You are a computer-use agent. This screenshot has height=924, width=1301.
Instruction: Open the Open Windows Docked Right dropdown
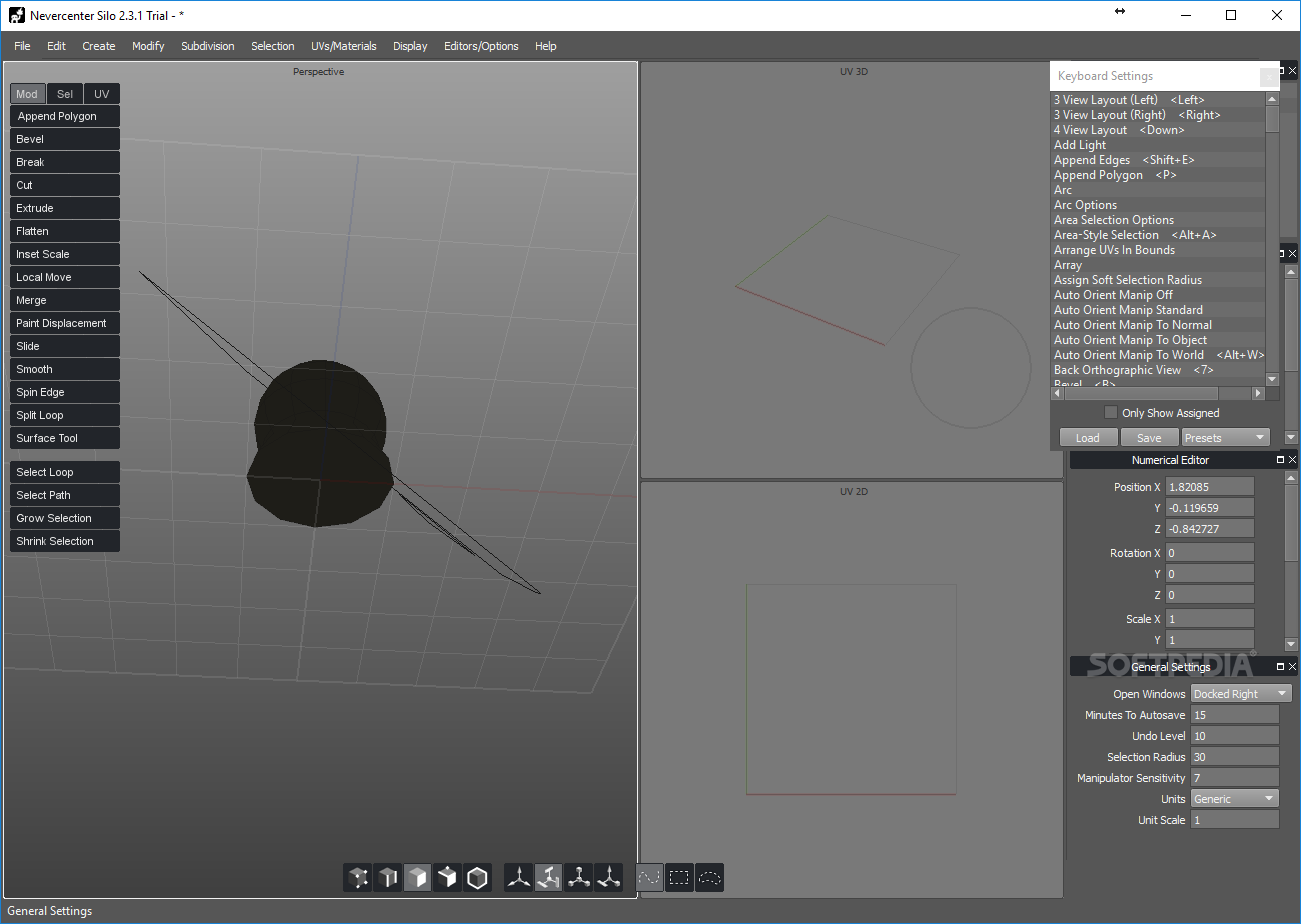[x=1241, y=694]
